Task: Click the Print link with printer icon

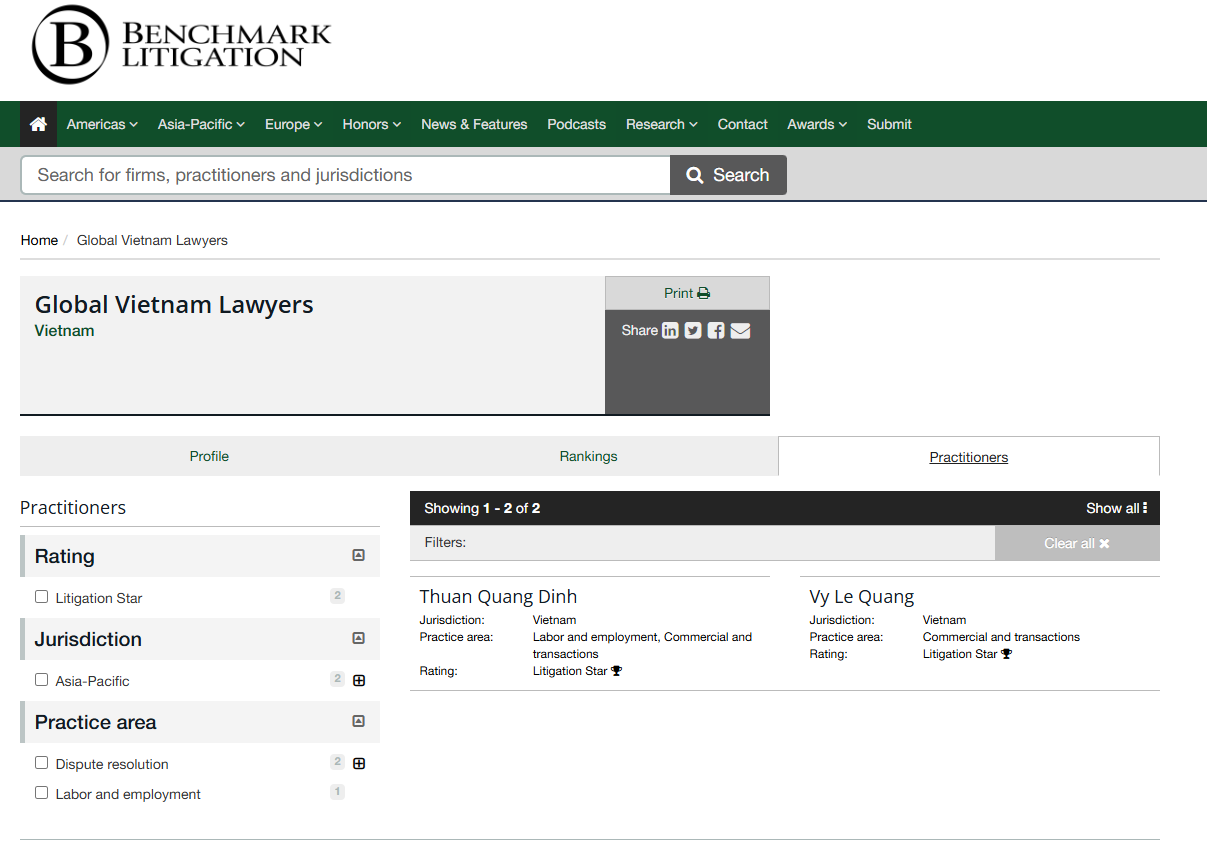Action: coord(687,293)
